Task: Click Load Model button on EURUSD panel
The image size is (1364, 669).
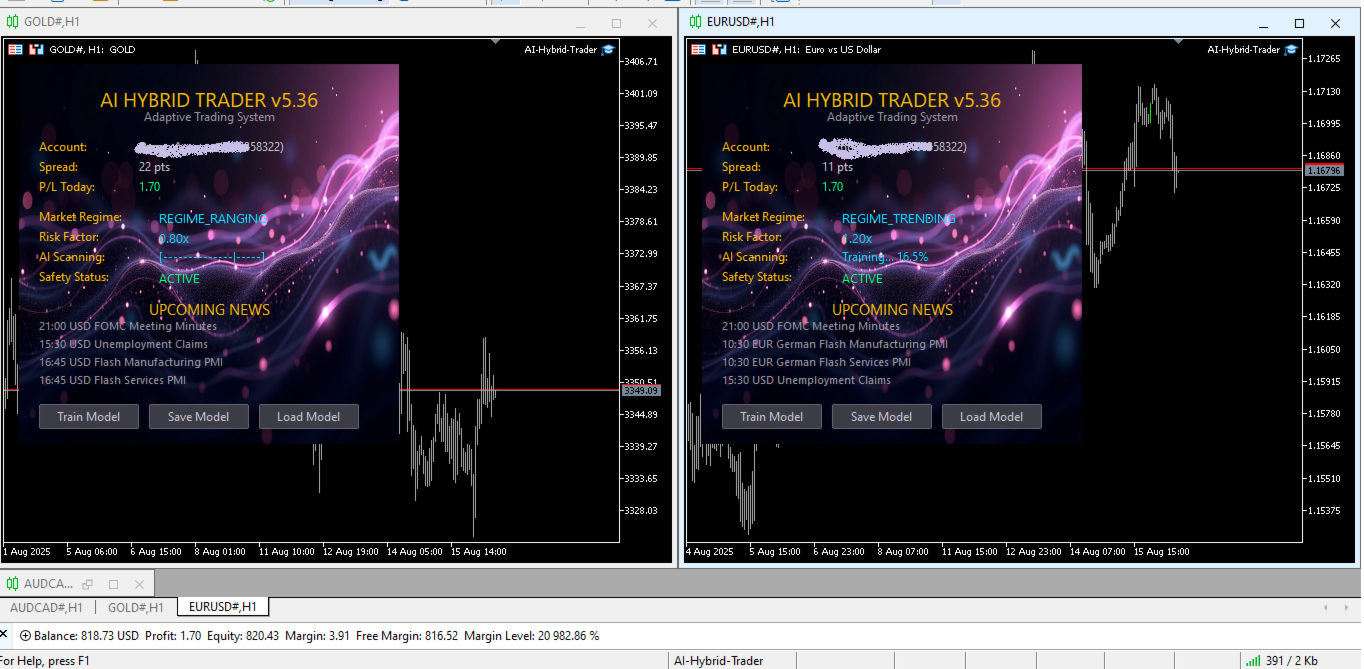Action: point(991,416)
